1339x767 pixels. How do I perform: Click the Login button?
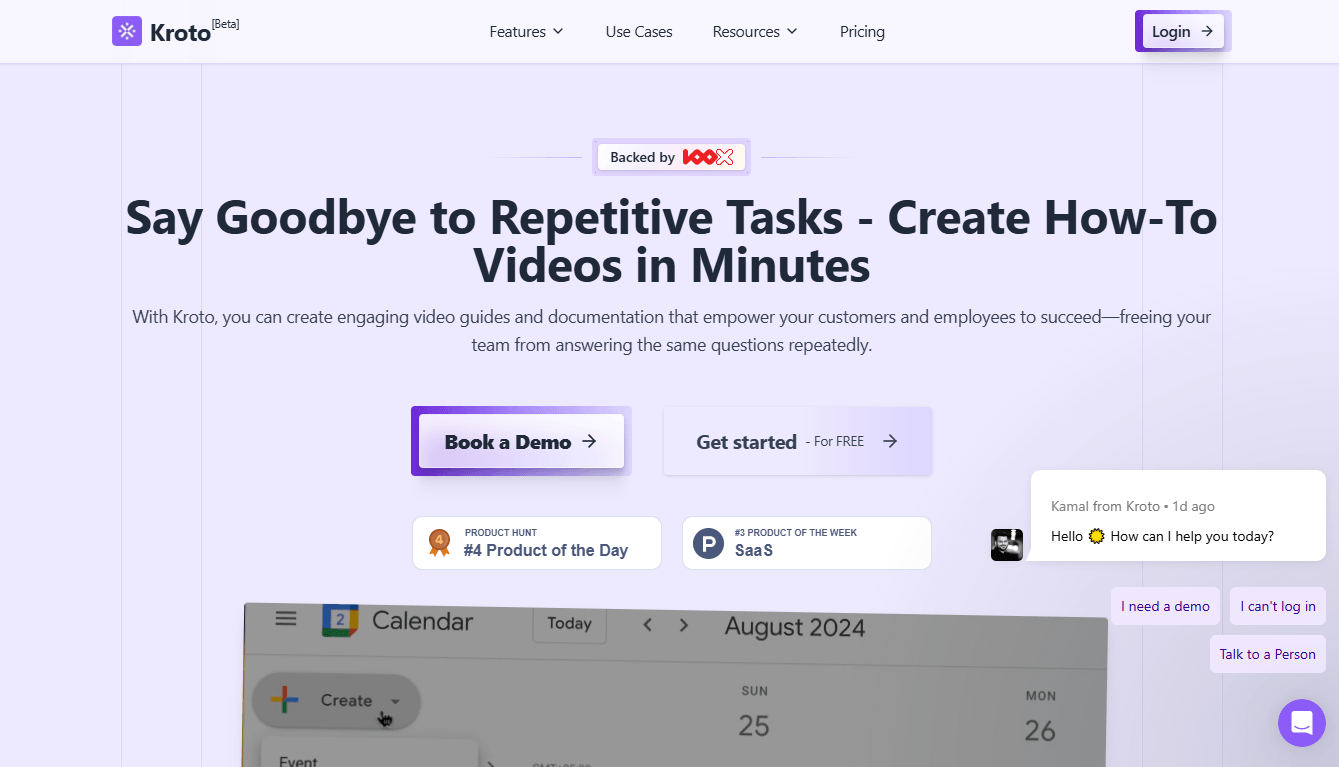(x=1183, y=31)
